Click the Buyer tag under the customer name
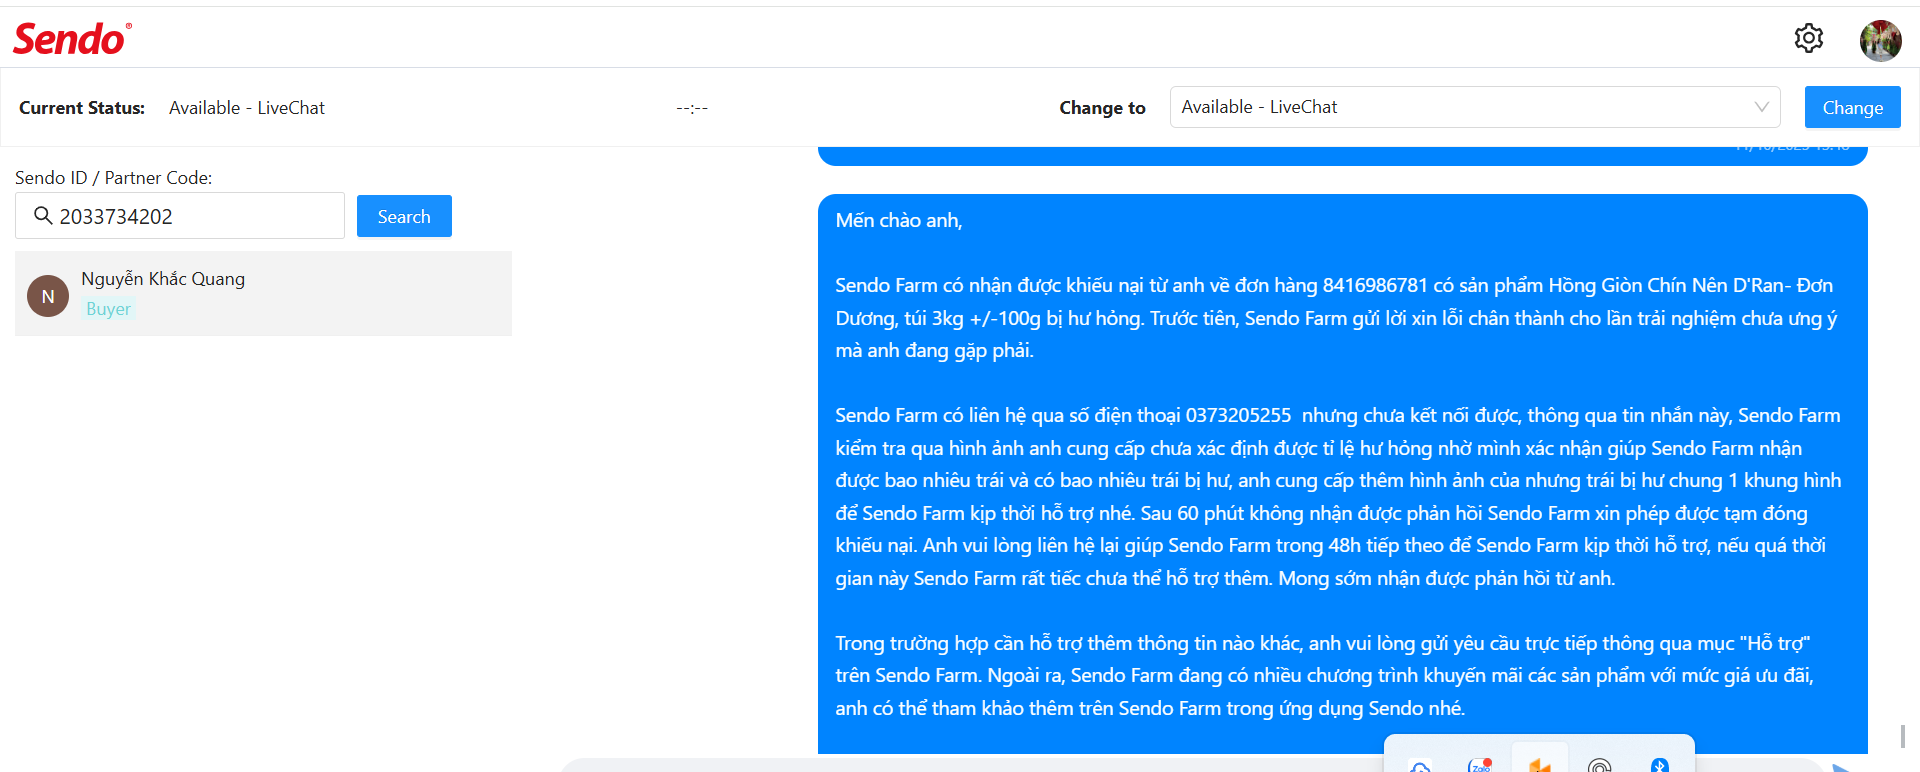 coord(108,309)
